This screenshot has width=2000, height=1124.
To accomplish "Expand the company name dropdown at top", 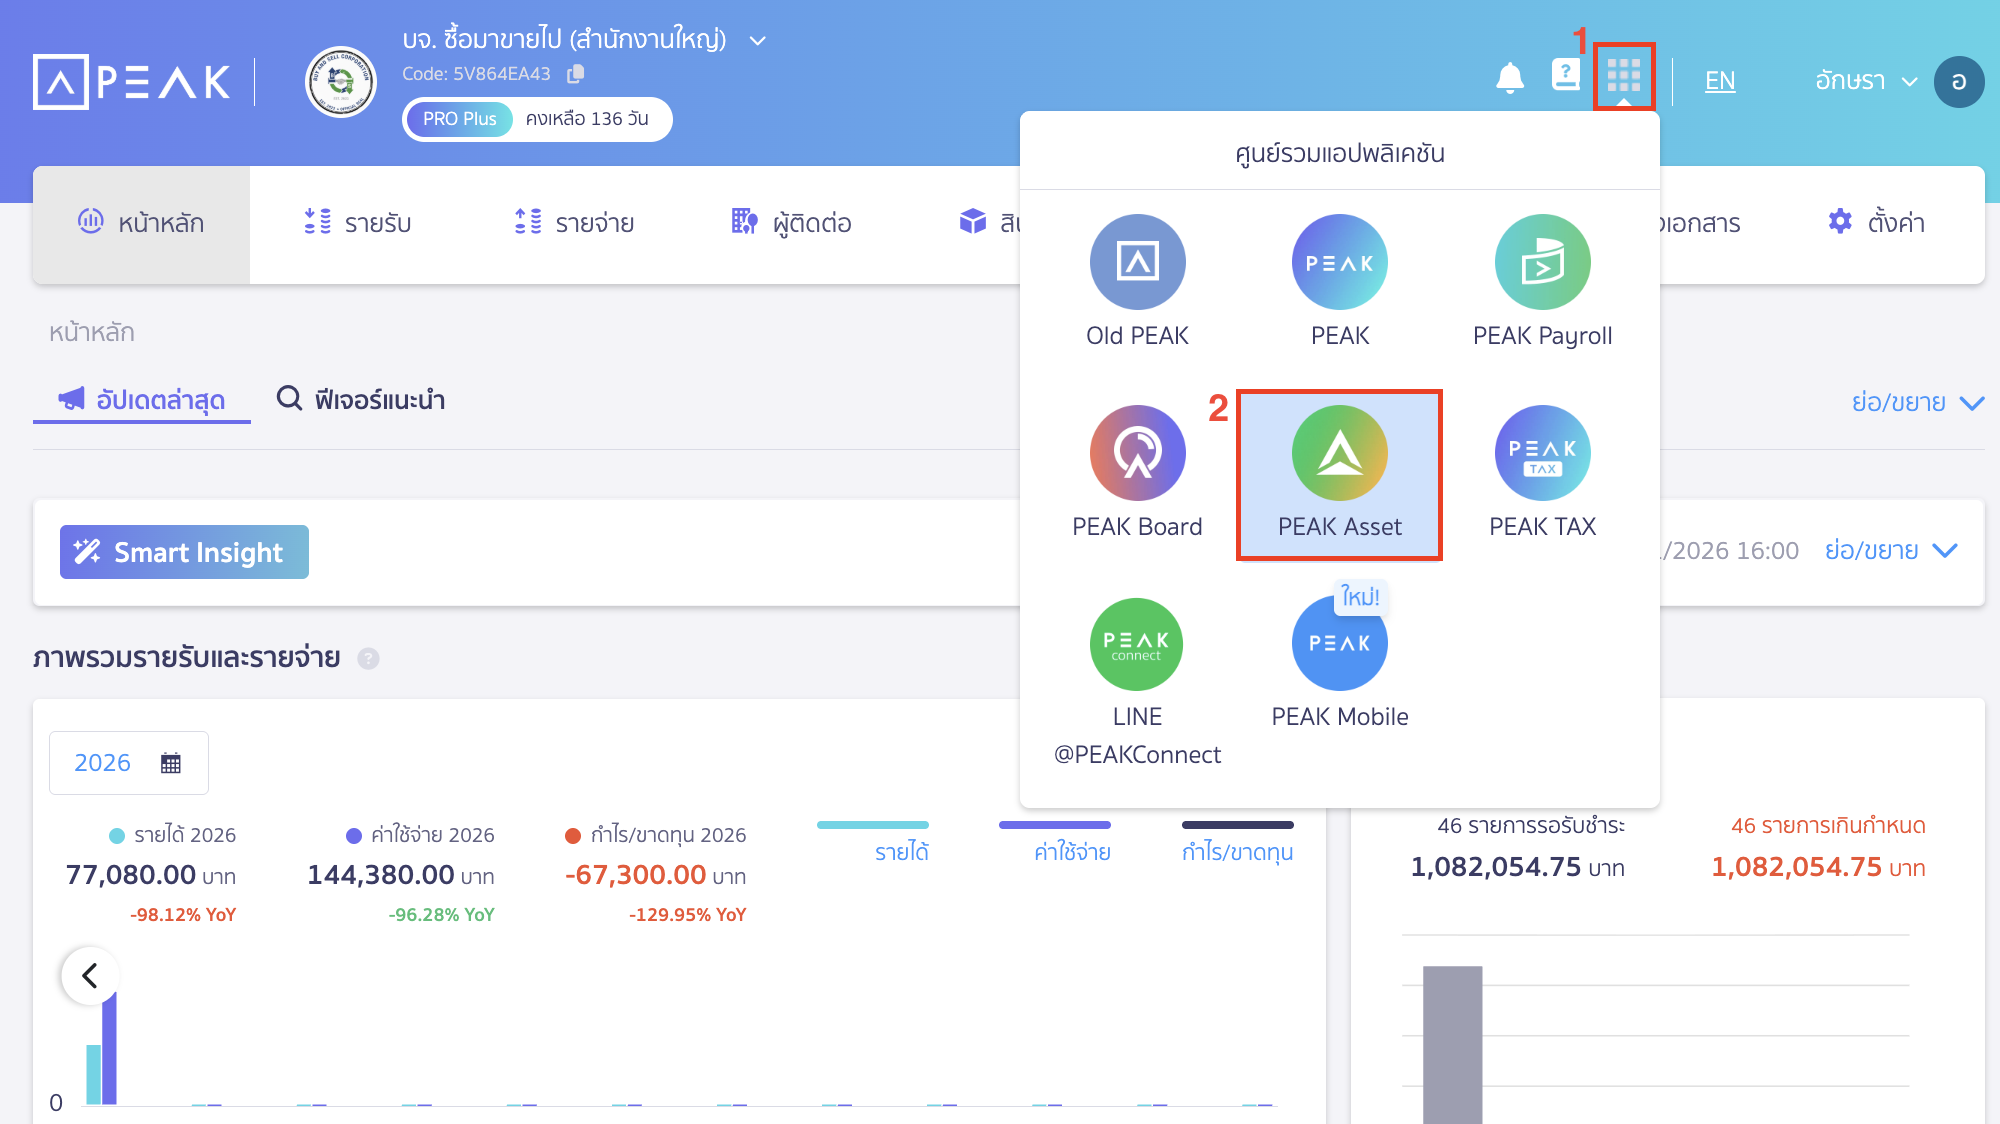I will click(757, 40).
